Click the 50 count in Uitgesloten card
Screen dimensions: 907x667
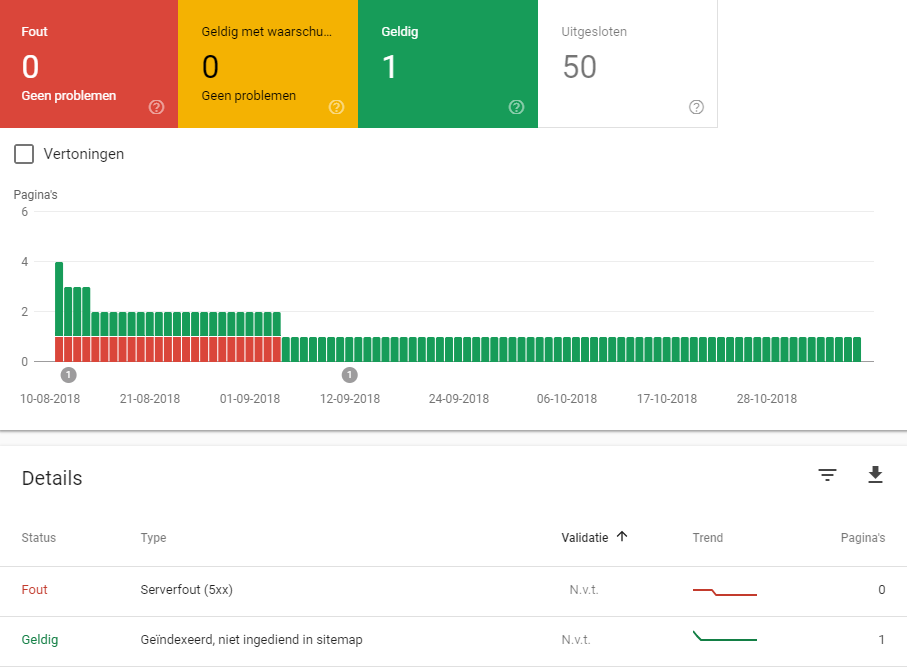click(579, 67)
